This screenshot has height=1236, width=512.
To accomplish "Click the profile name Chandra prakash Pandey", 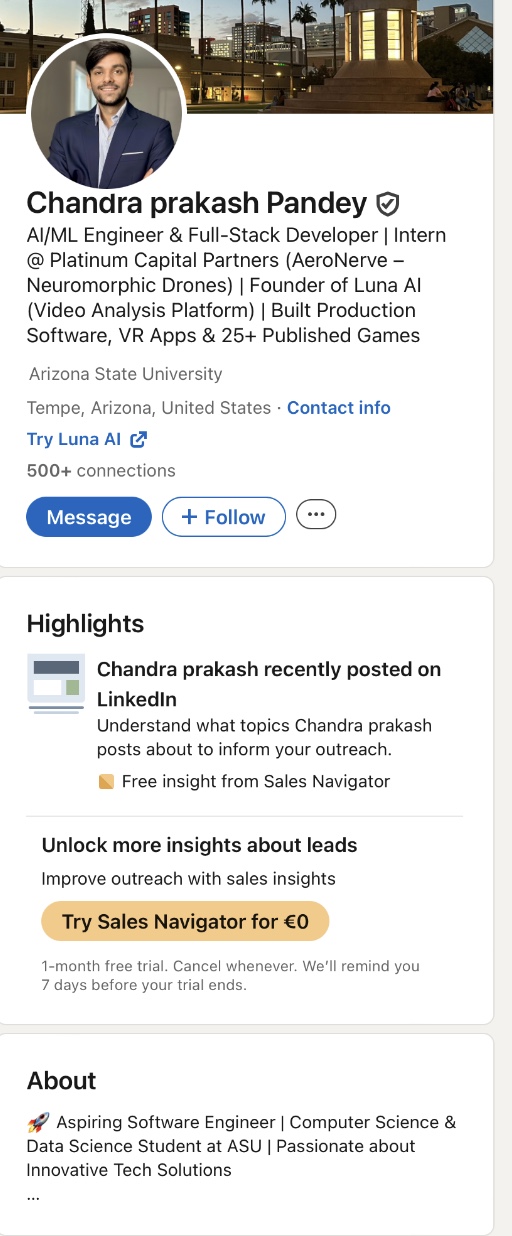I will (x=197, y=204).
